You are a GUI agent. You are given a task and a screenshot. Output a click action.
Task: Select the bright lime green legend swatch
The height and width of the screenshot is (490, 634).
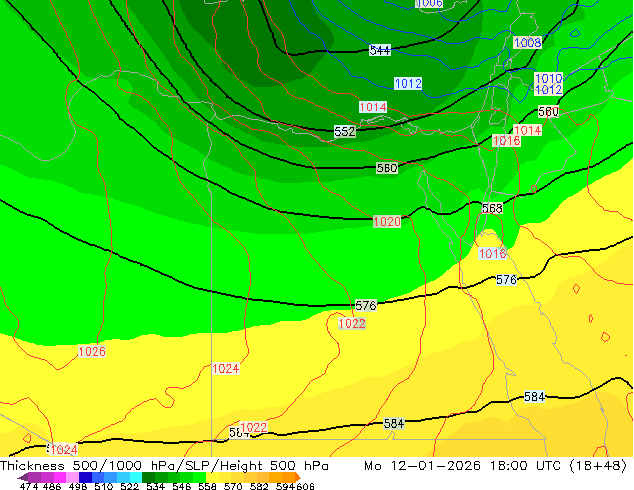[199, 477]
